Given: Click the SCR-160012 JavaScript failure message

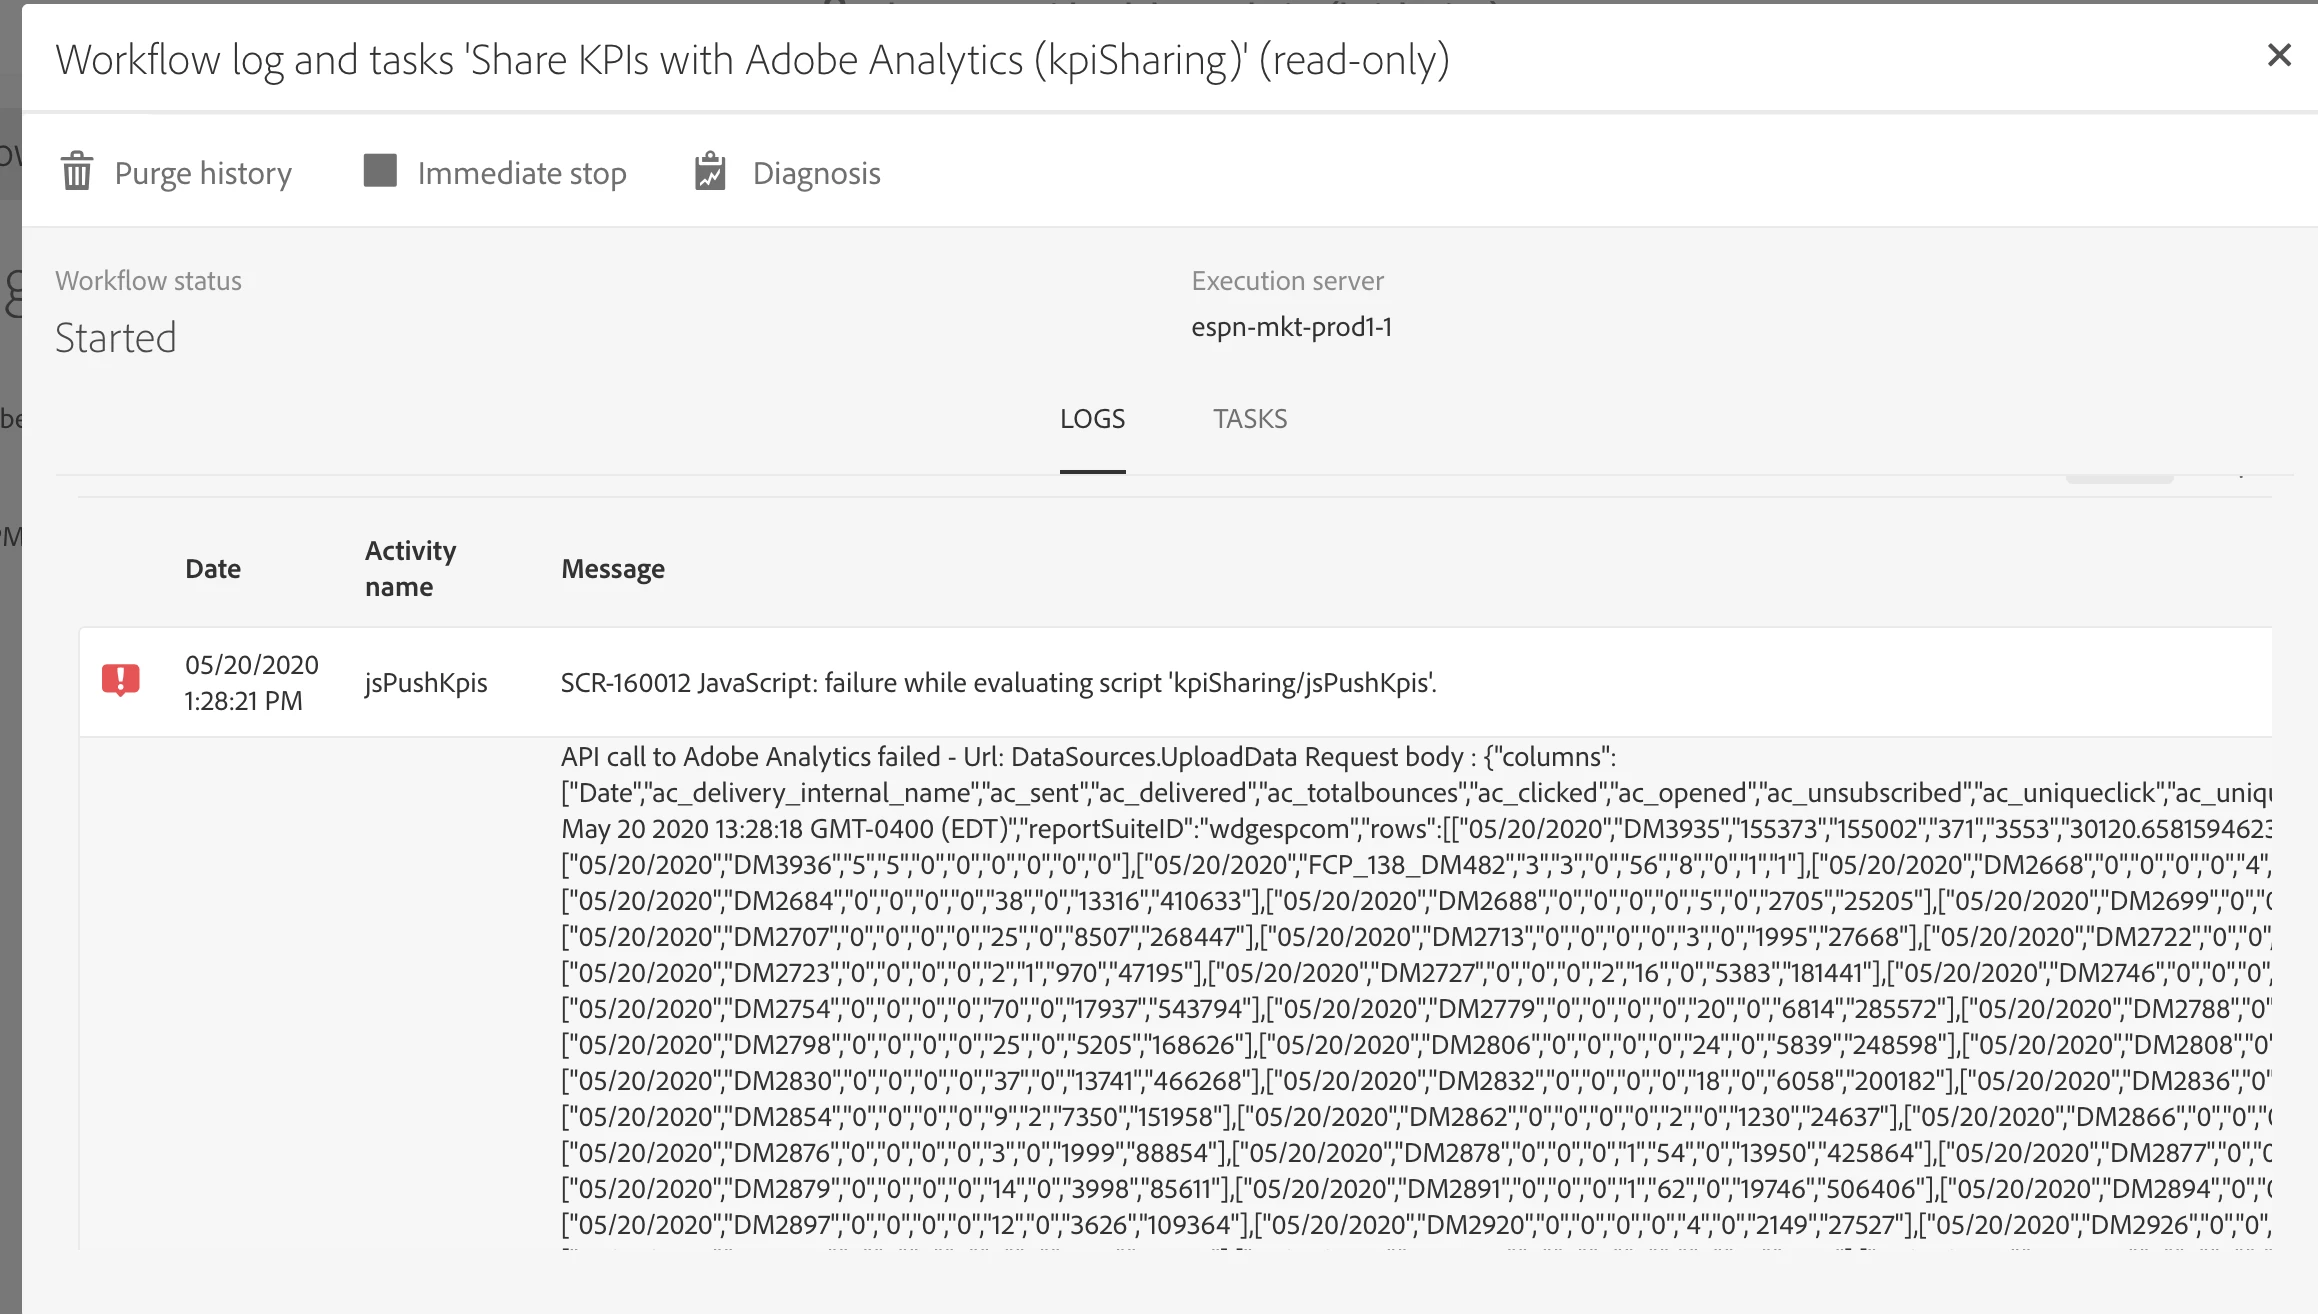Looking at the screenshot, I should pyautogui.click(x=998, y=683).
